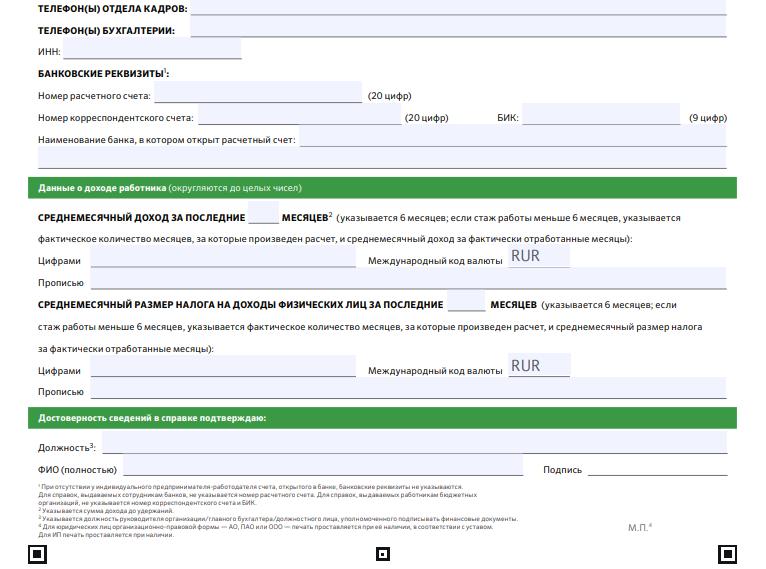
Task: Click the Цифрами field under average income
Action: pos(223,257)
